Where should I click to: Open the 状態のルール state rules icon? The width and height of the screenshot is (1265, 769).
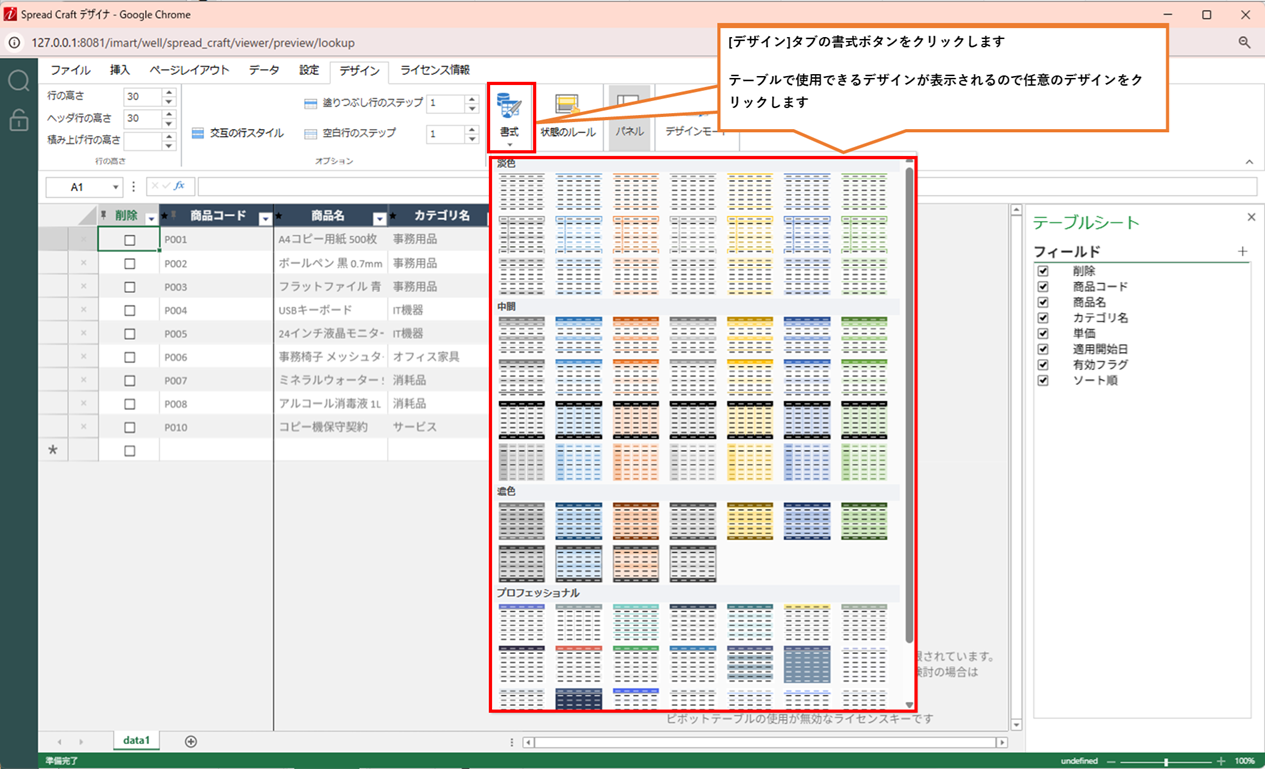click(567, 105)
